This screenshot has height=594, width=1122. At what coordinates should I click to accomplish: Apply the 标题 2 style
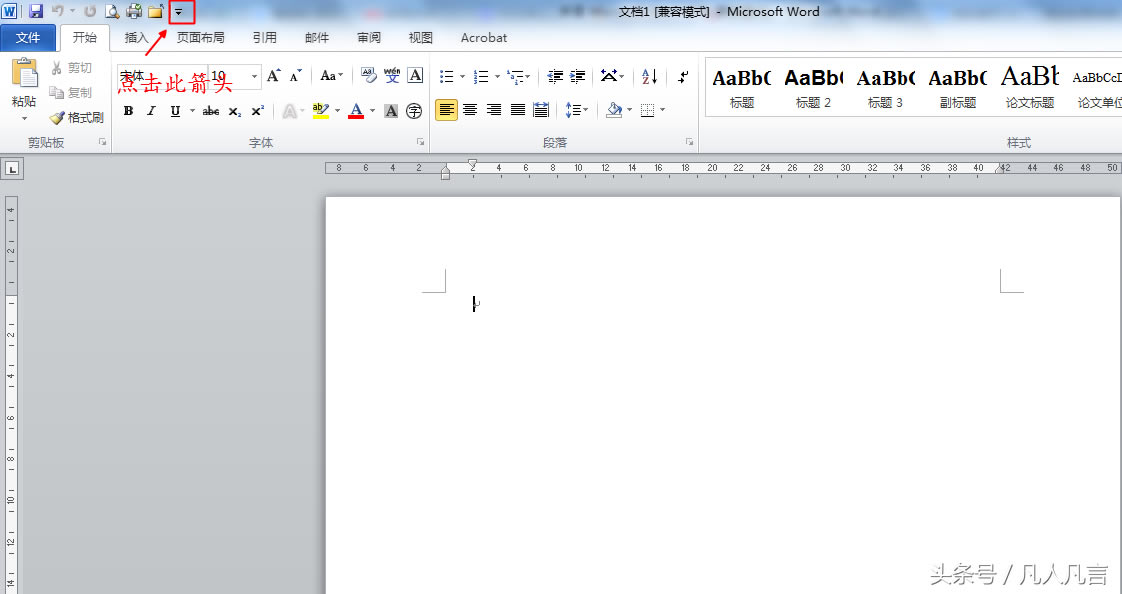click(x=813, y=86)
